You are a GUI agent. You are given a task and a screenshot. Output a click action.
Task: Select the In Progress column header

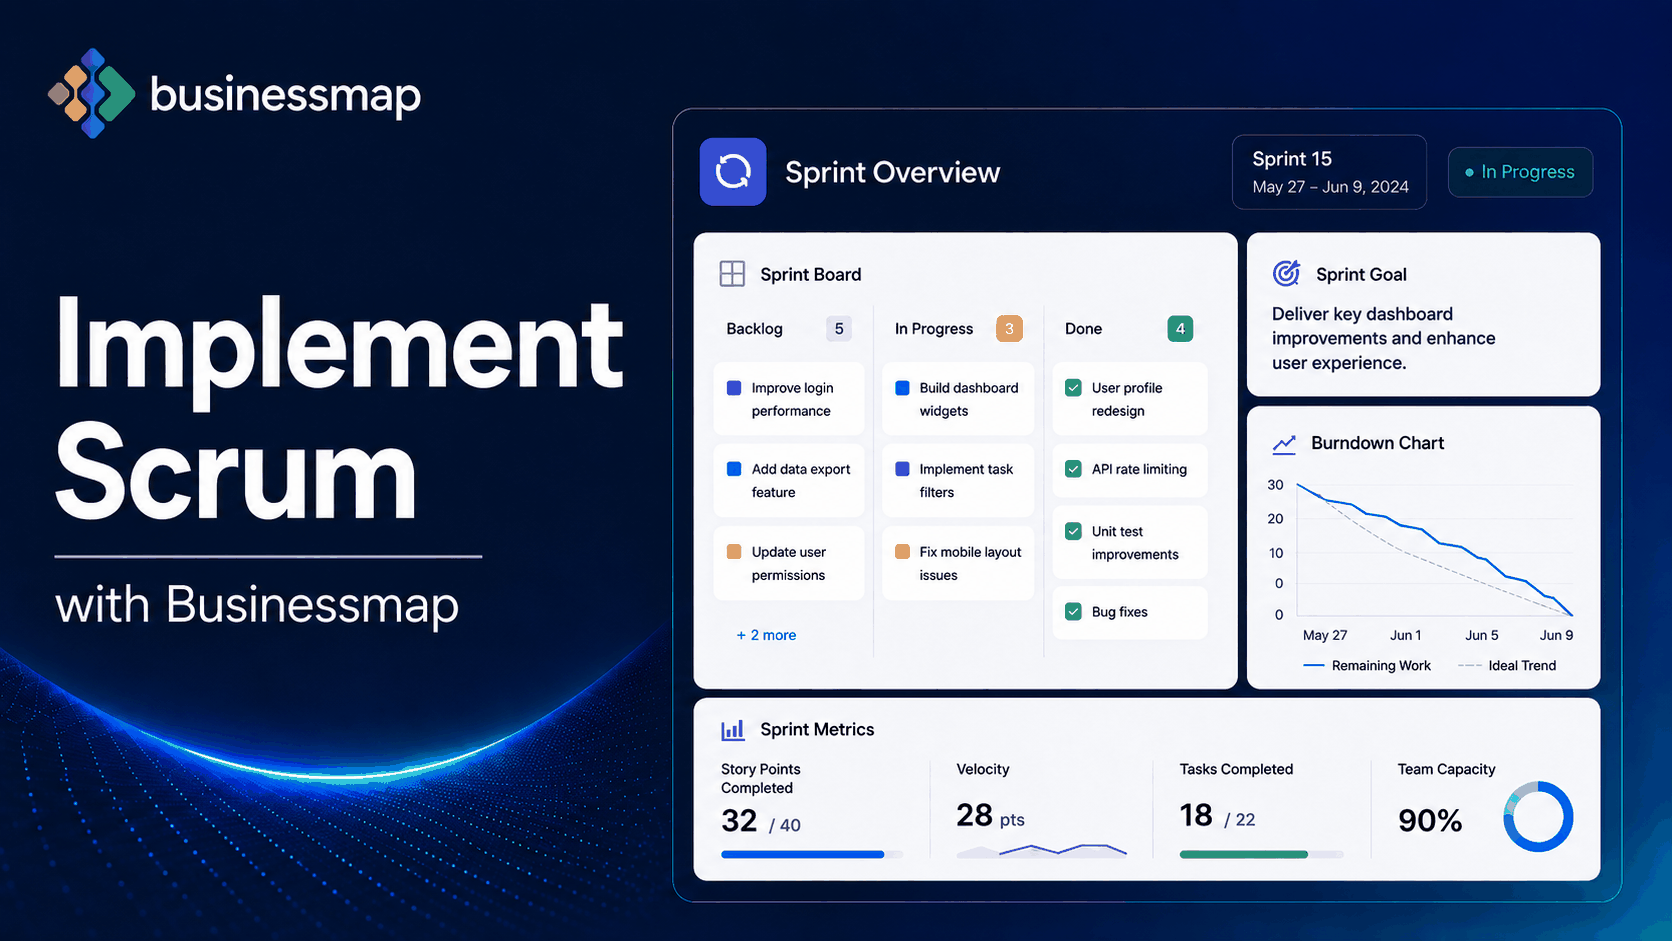tap(934, 329)
